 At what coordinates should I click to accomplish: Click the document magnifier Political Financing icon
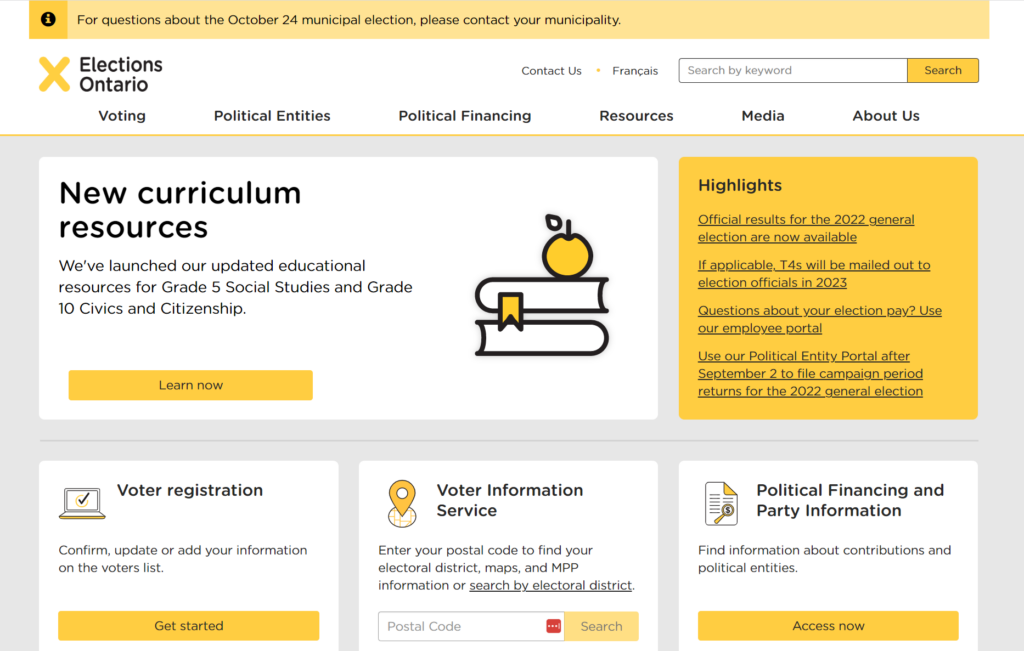pos(721,503)
